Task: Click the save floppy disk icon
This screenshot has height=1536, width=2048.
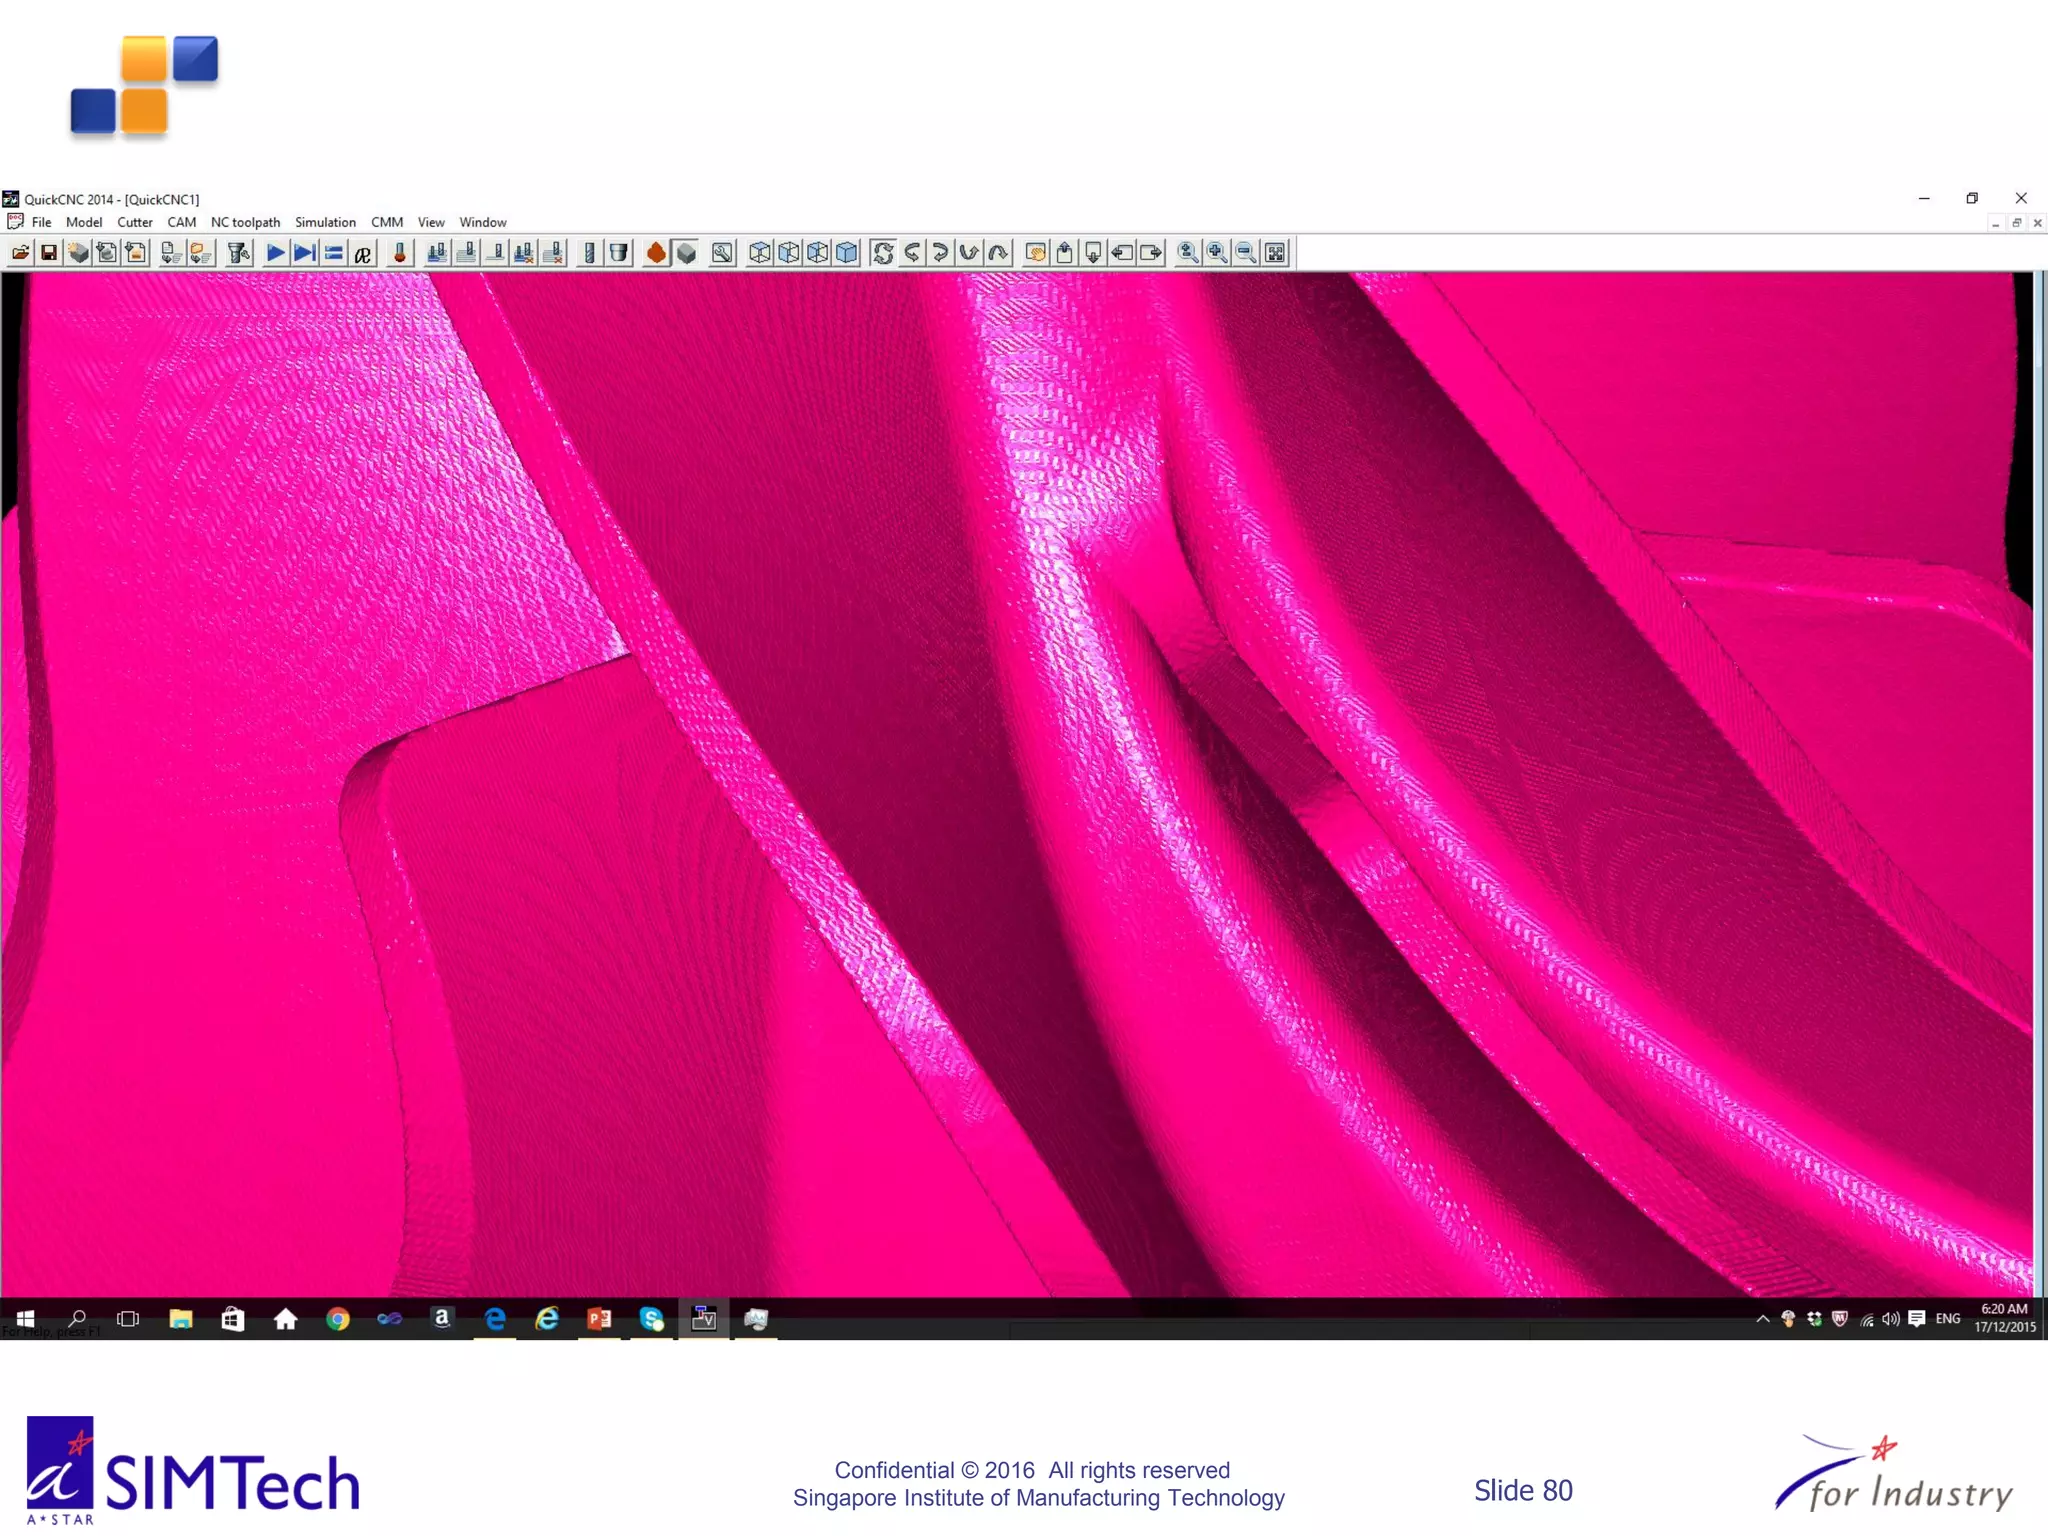Action: pyautogui.click(x=48, y=253)
